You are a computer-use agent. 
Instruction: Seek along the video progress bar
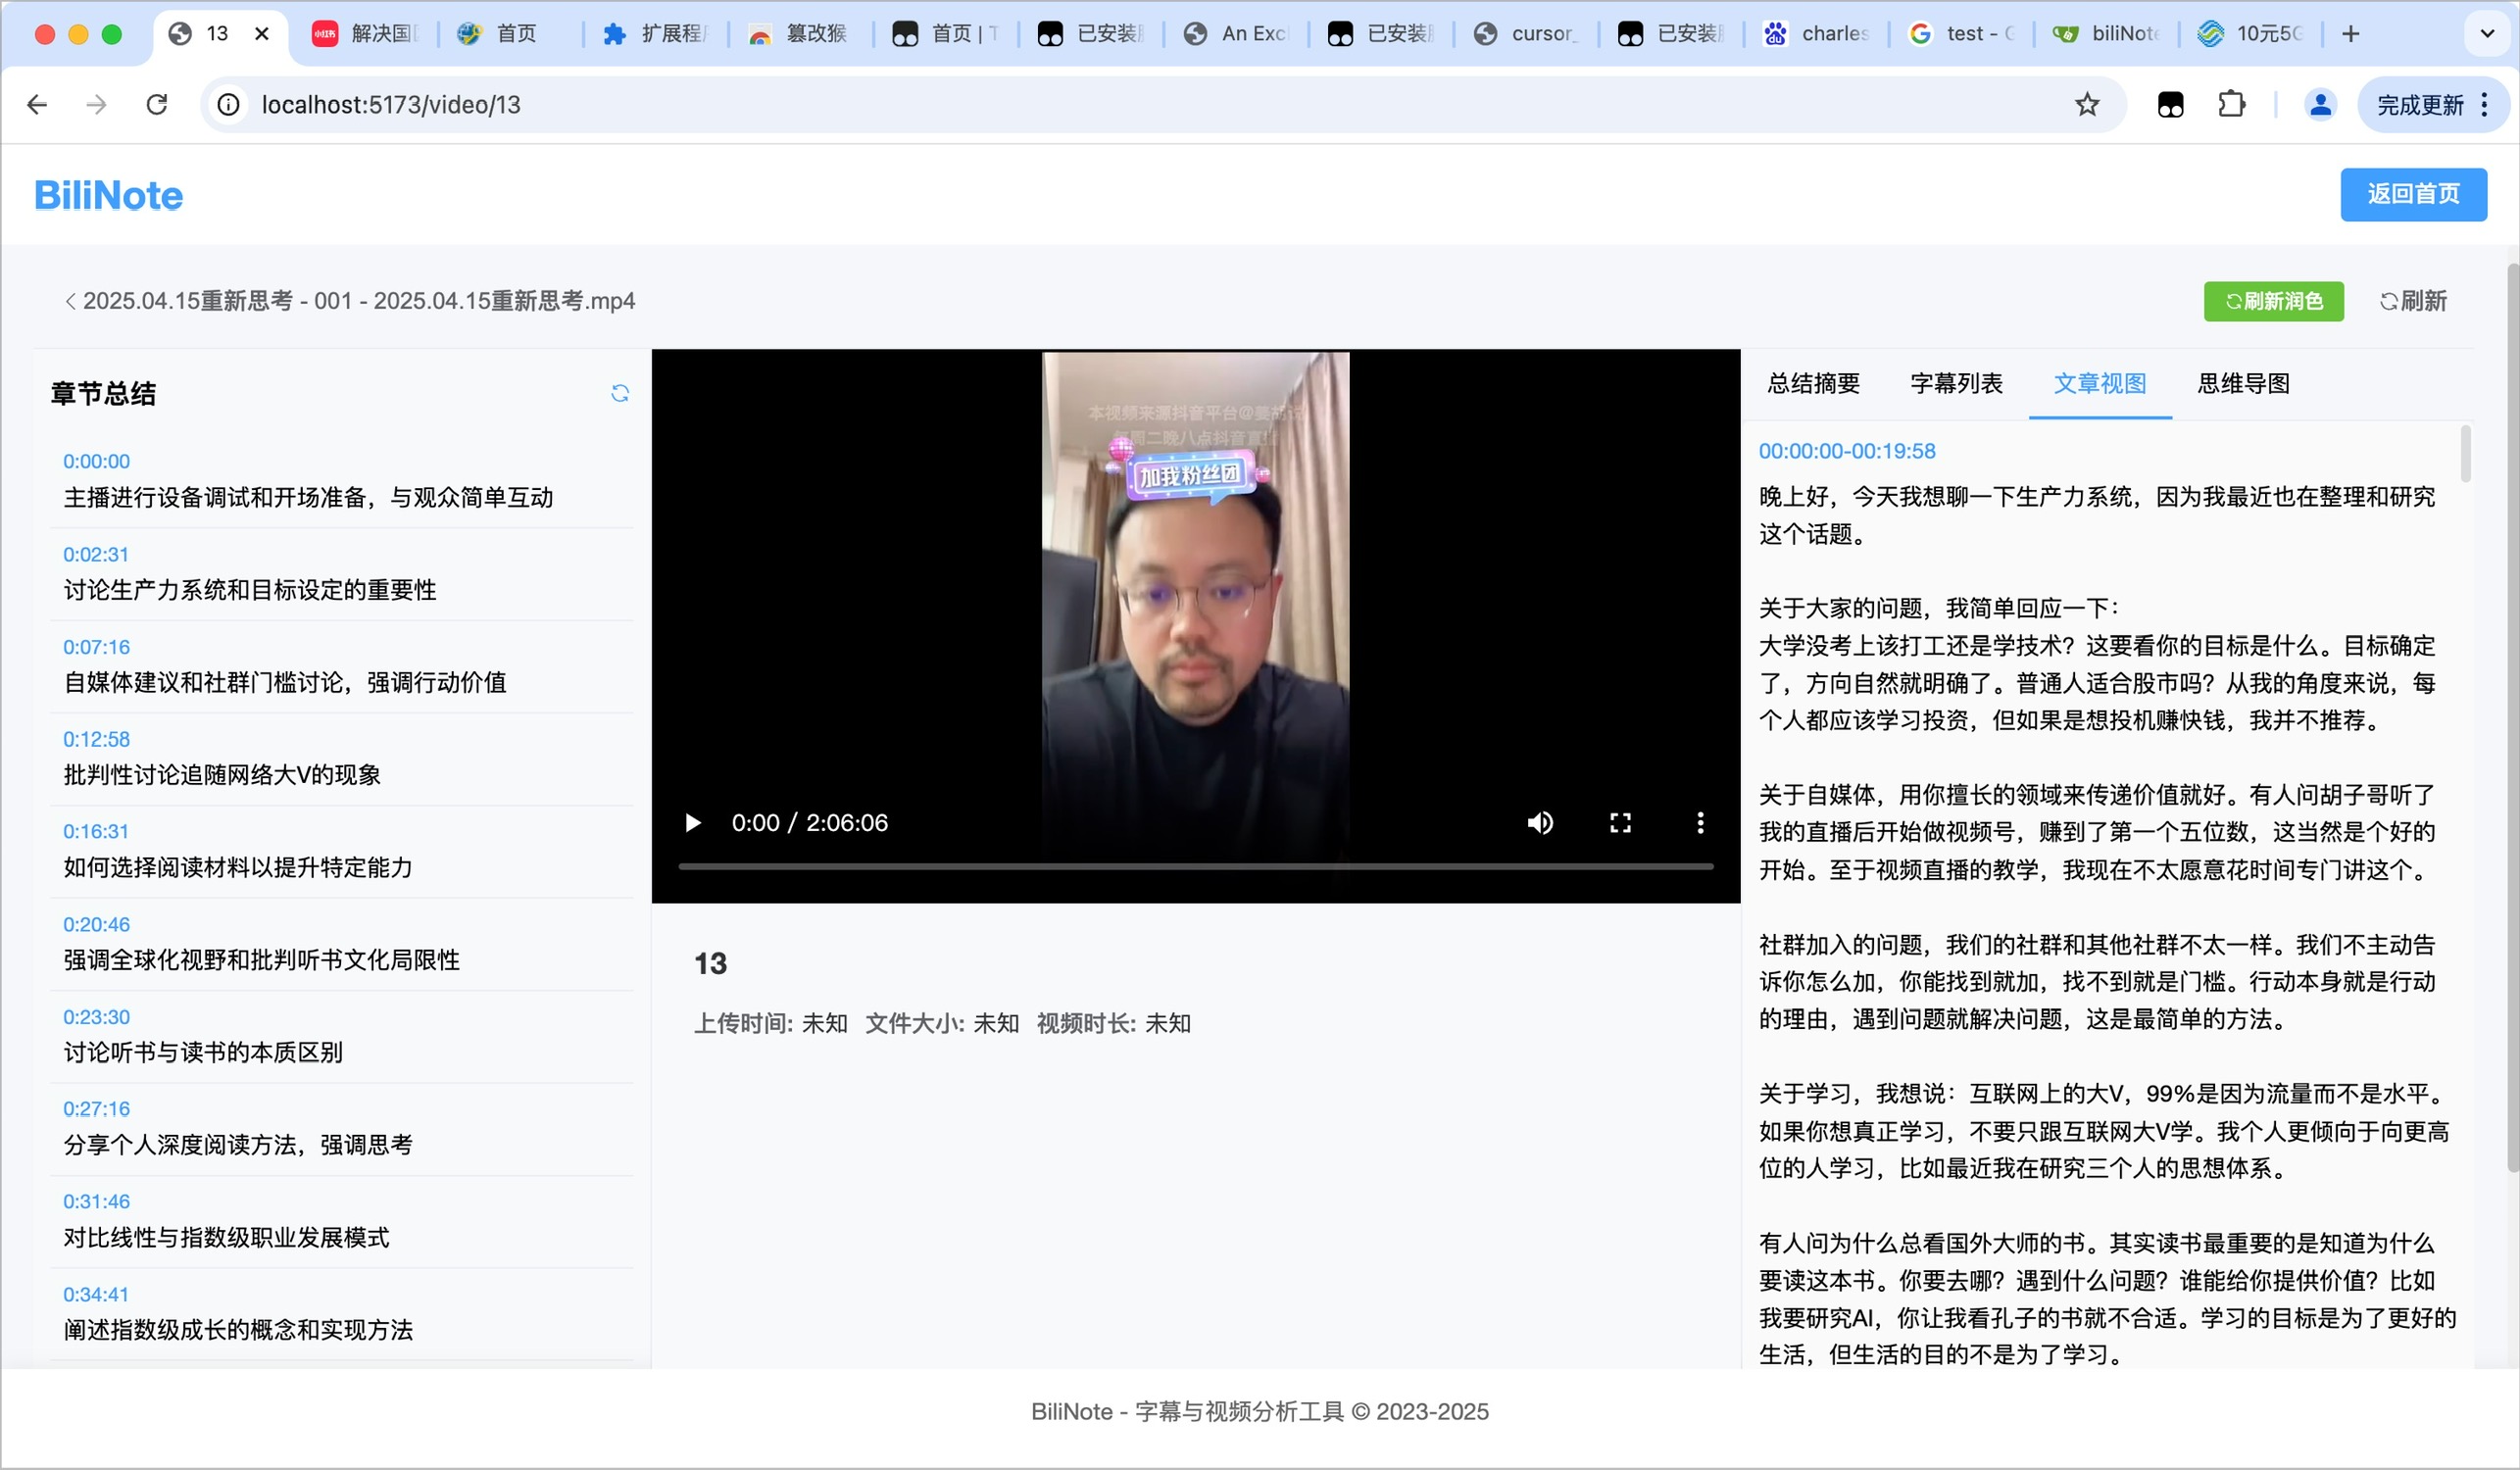(1195, 866)
